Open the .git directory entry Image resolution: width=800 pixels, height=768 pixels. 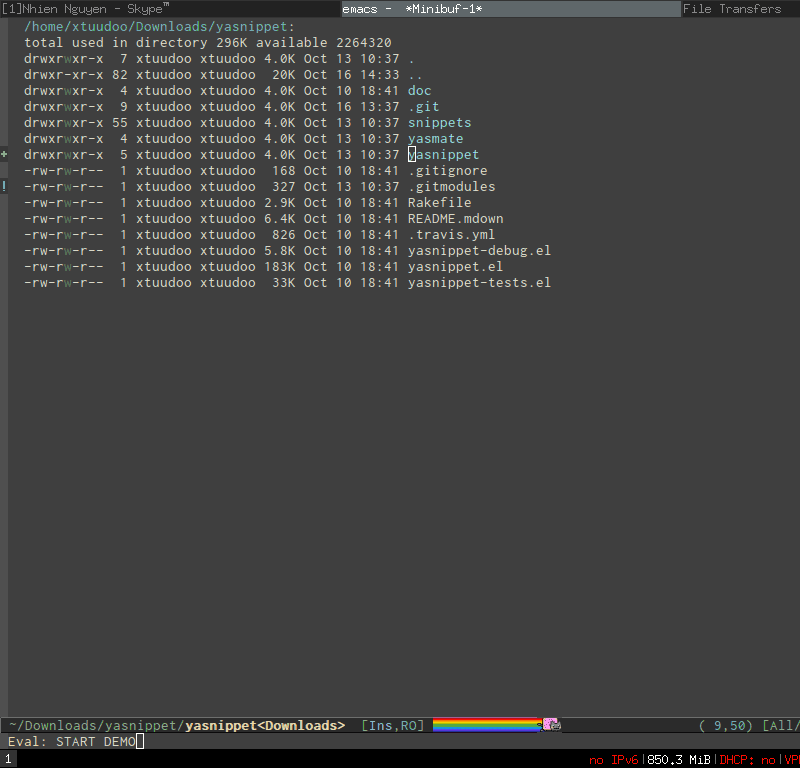[423, 107]
